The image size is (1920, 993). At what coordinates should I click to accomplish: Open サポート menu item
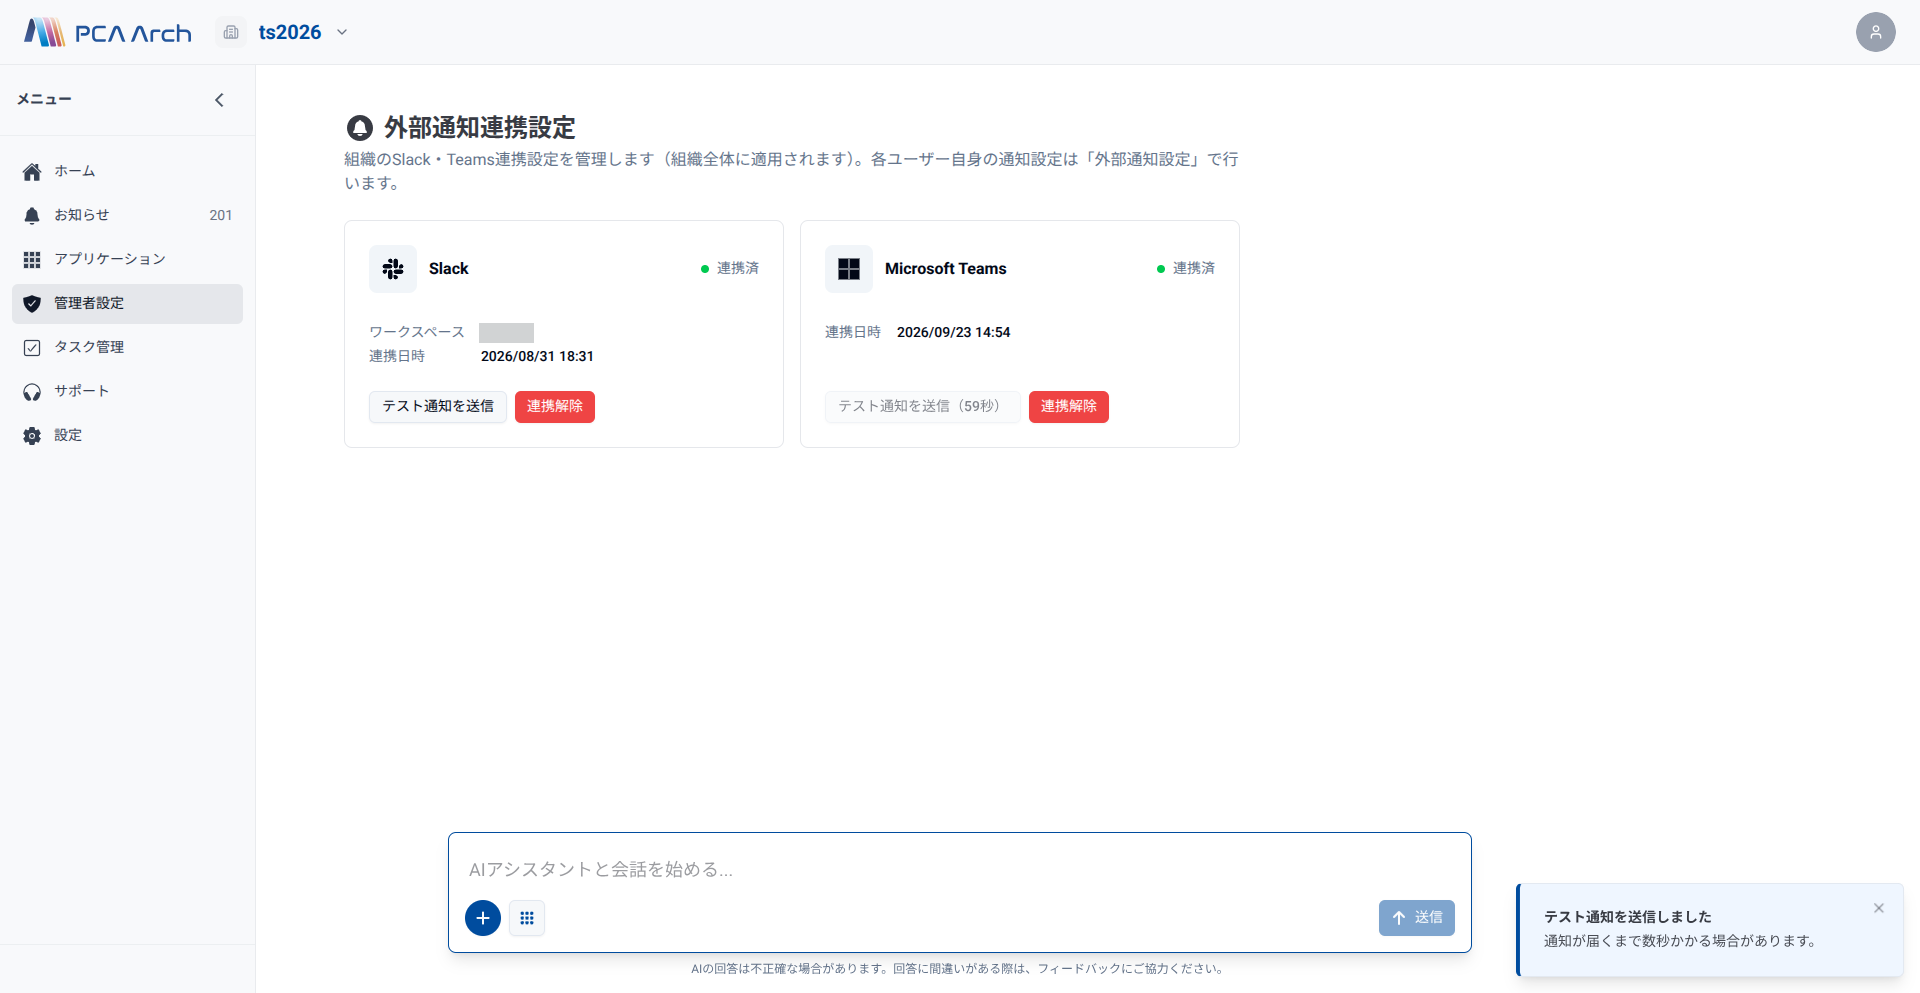click(x=127, y=392)
